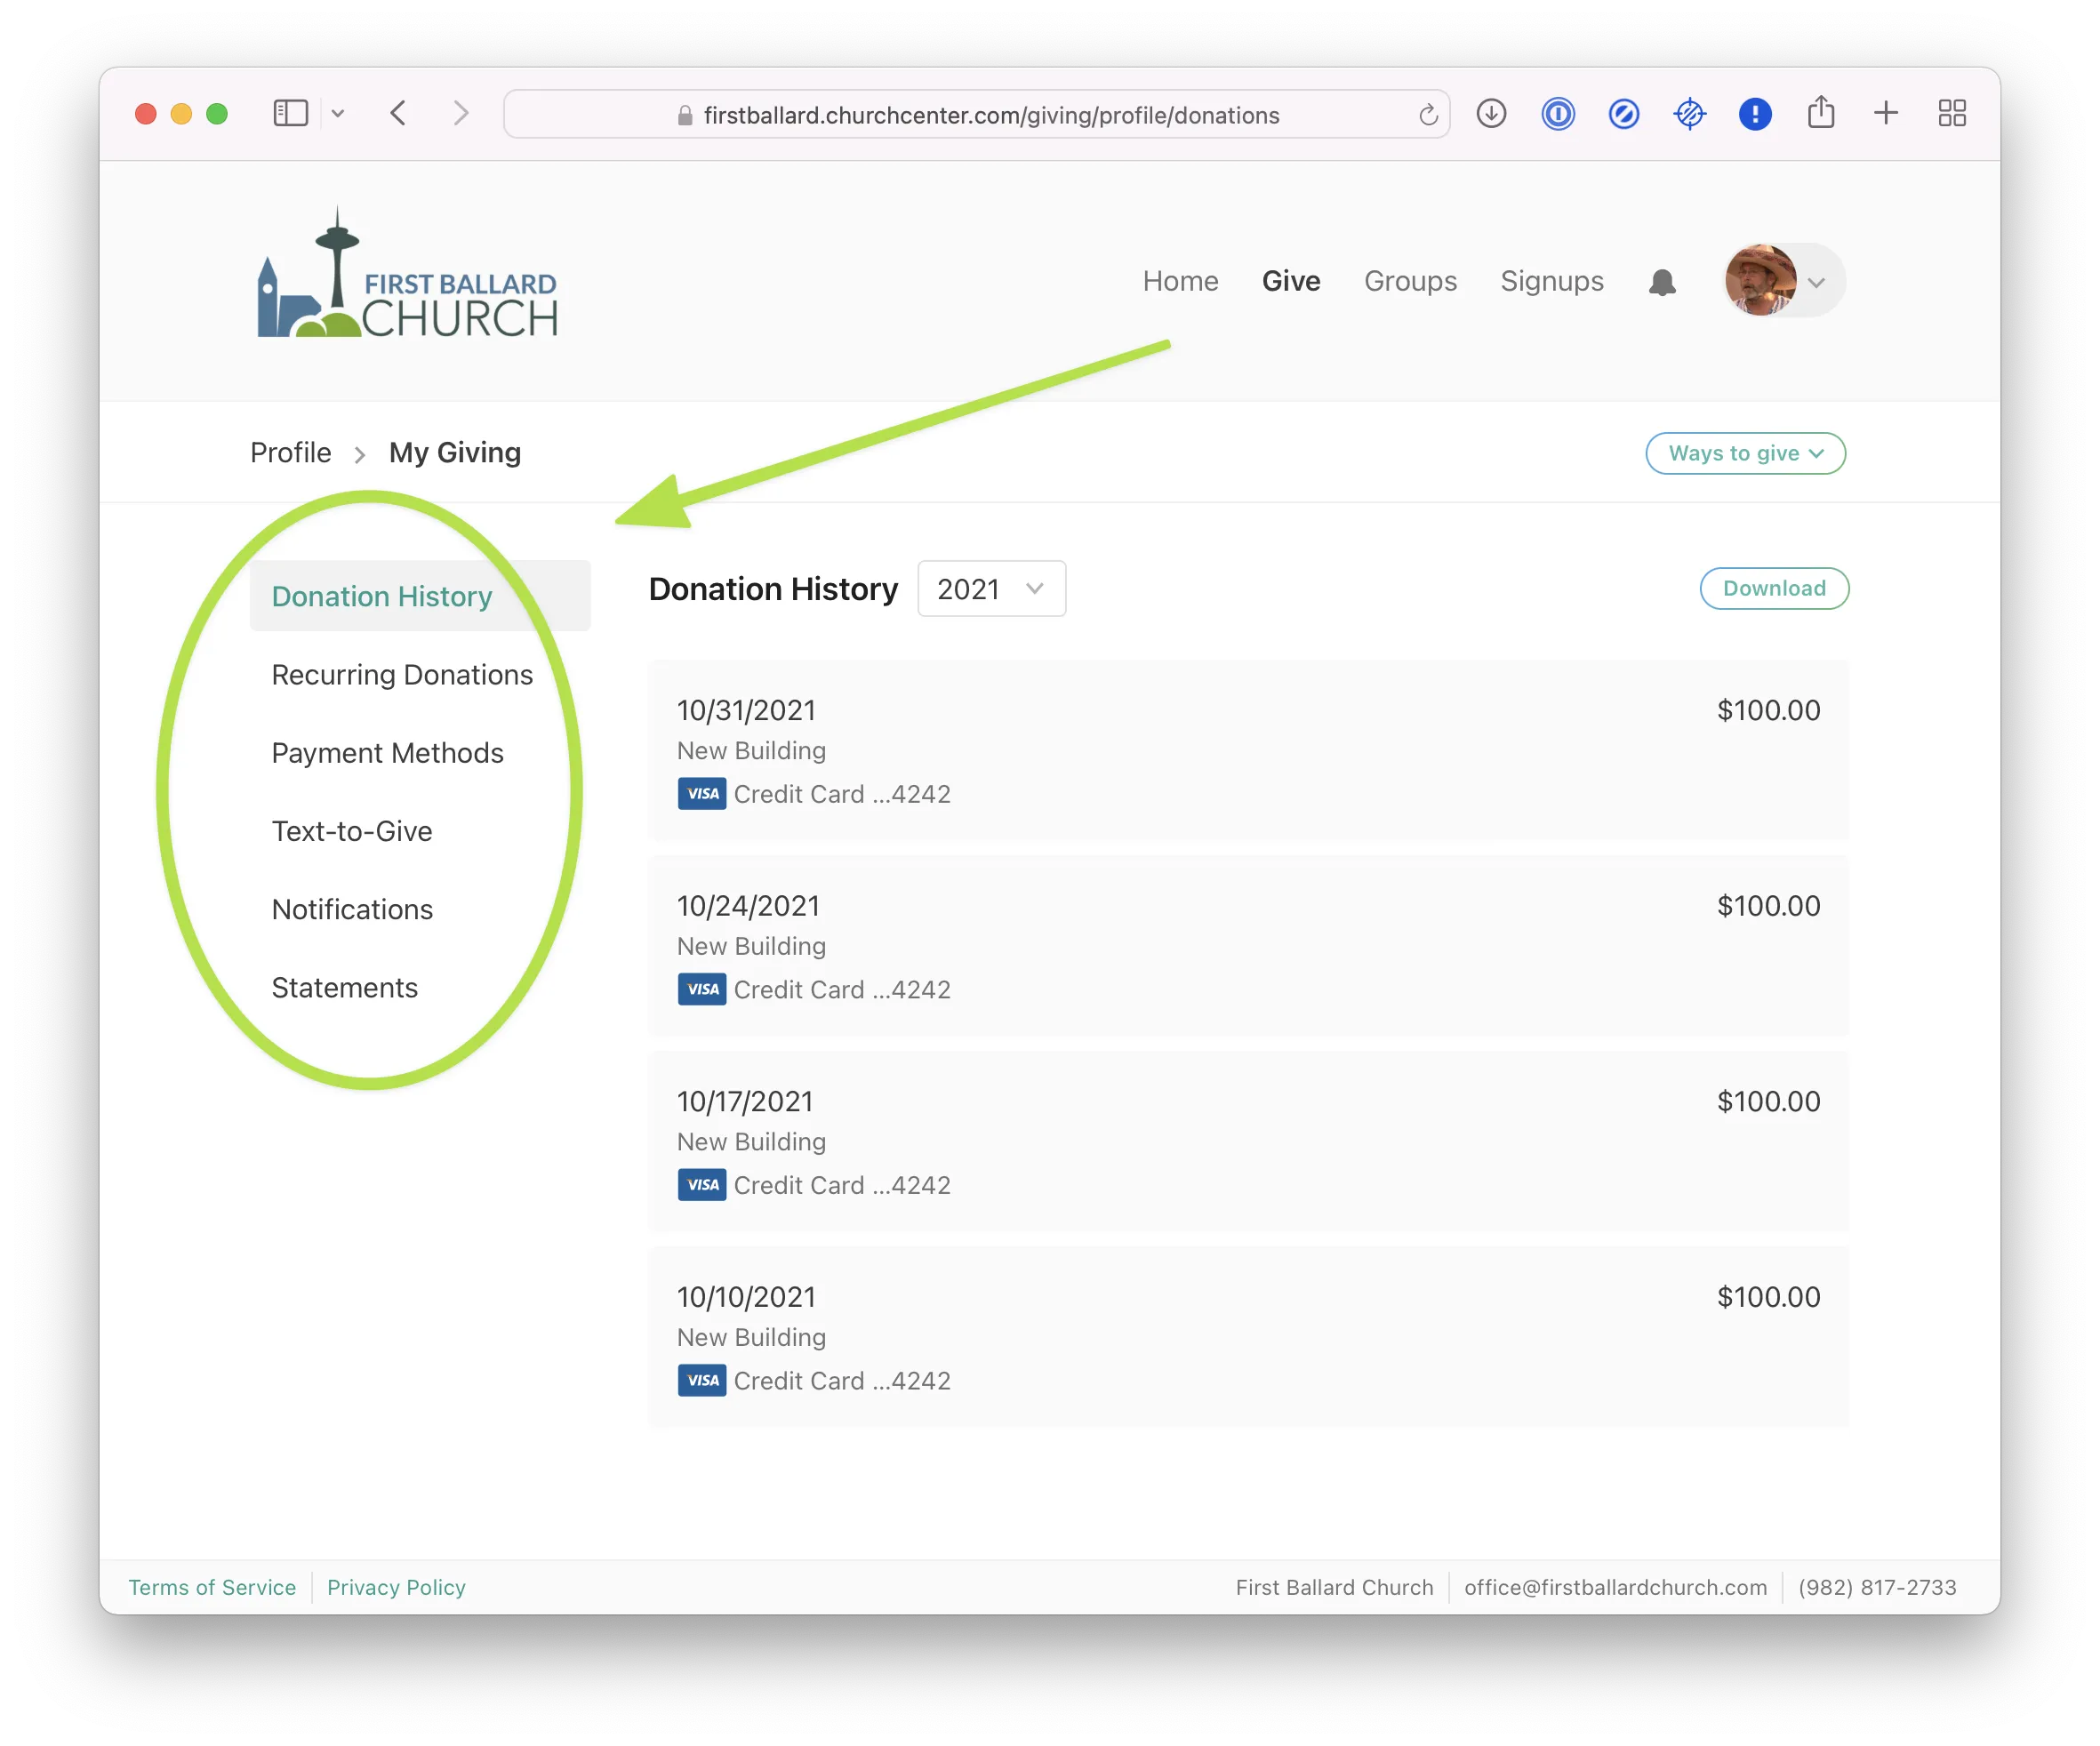Go back with the back arrow

398,113
